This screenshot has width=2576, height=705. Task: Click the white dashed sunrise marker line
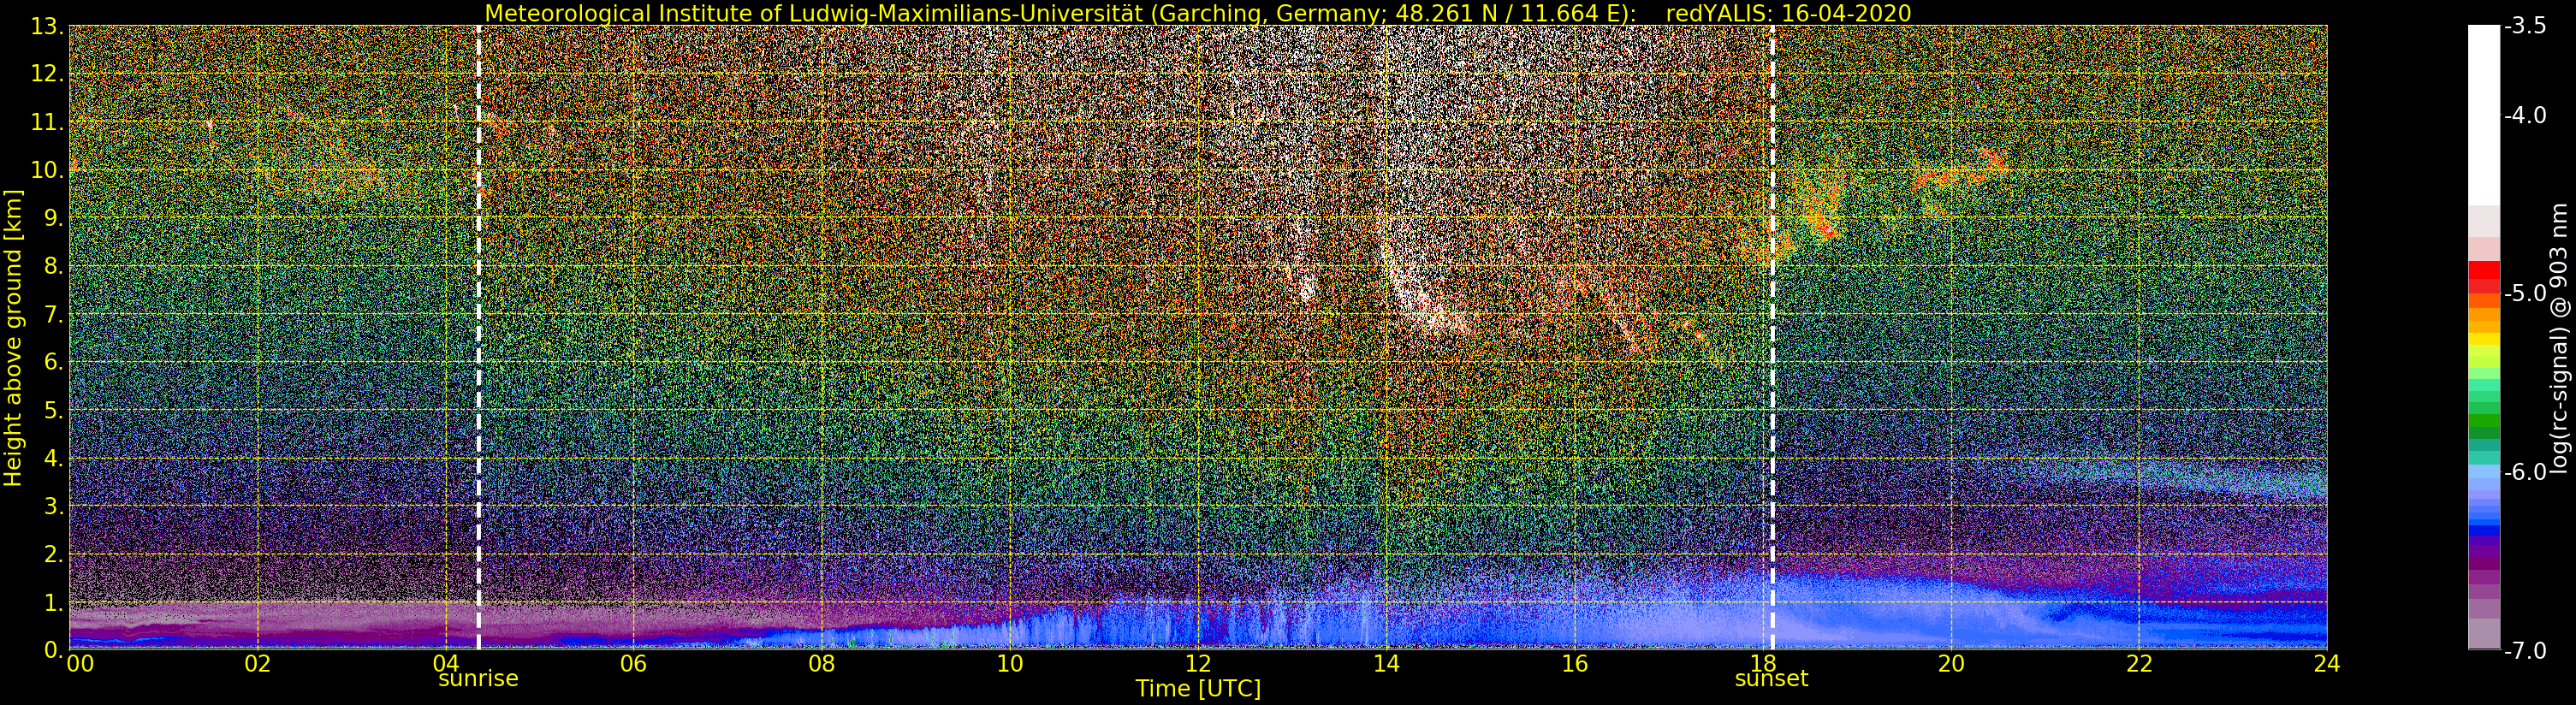tap(478, 337)
